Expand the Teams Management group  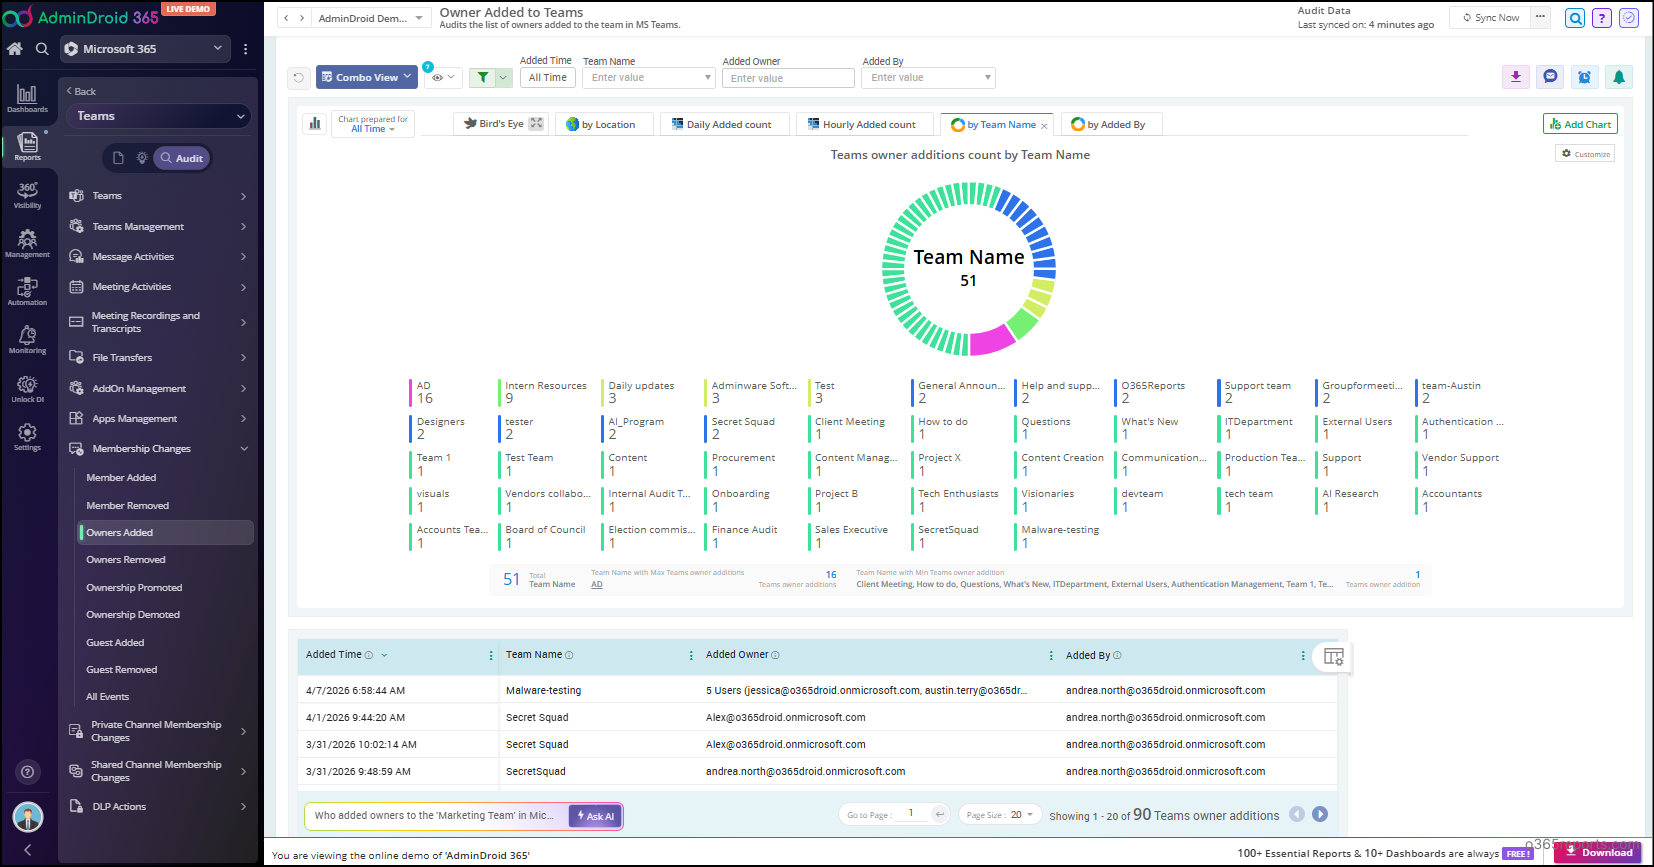coord(158,227)
